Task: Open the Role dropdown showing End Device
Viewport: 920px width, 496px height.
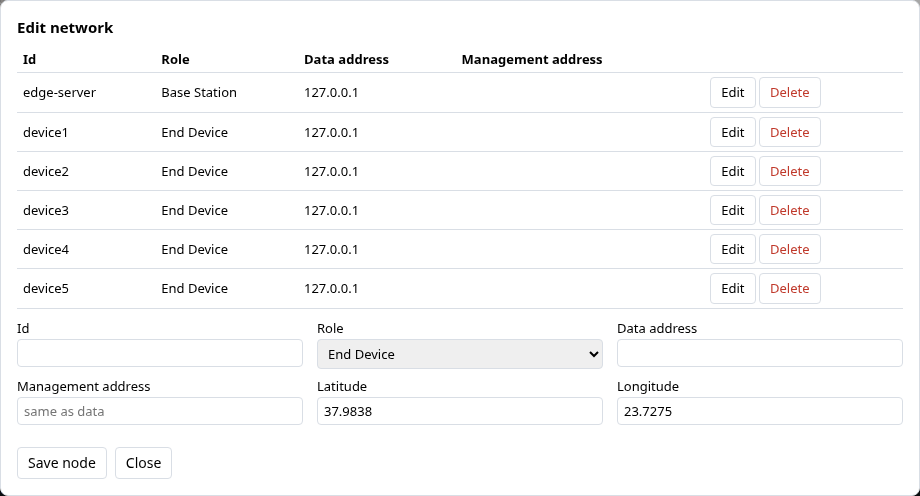Action: click(x=459, y=354)
